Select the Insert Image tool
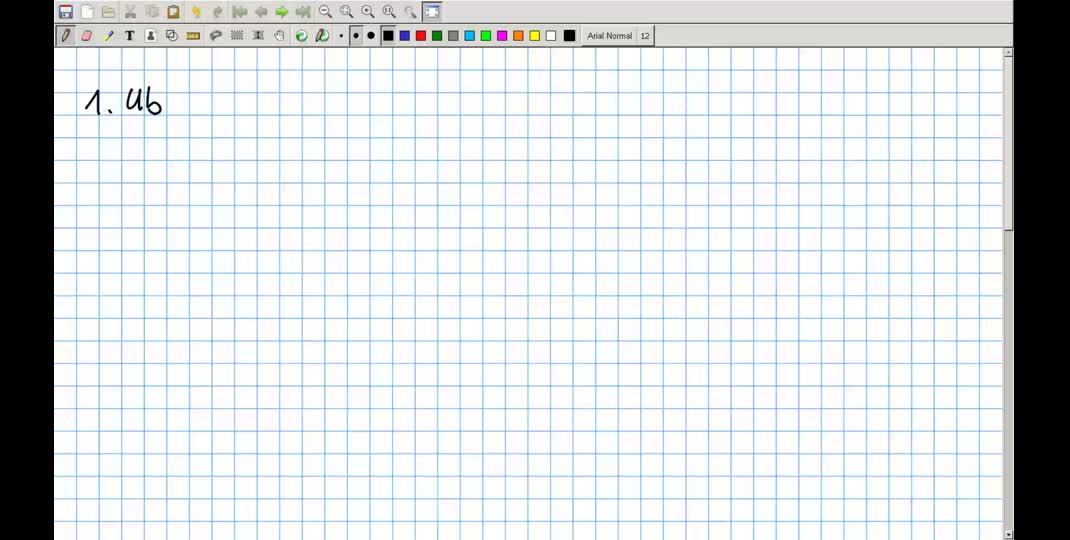Viewport: 1070px width, 540px height. pos(151,35)
